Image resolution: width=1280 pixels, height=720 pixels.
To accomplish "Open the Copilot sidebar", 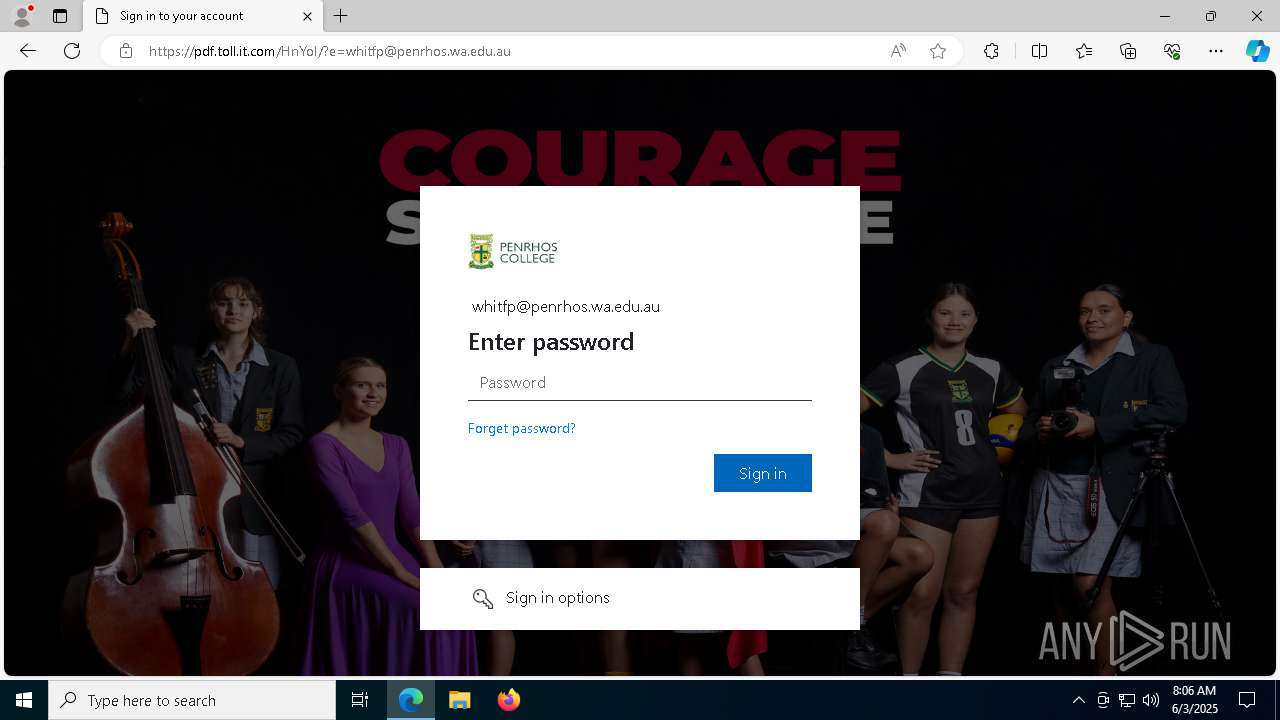I will pyautogui.click(x=1257, y=51).
